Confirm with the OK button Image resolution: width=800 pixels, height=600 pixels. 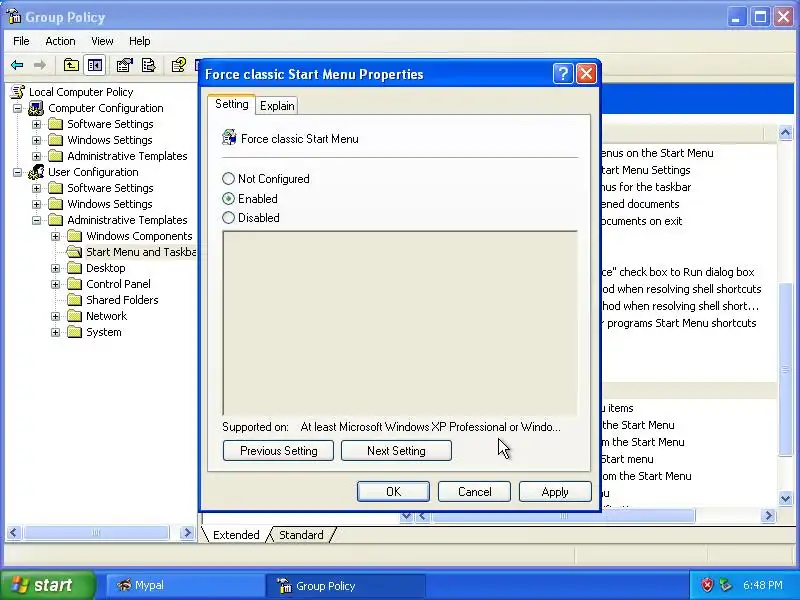[x=393, y=491]
